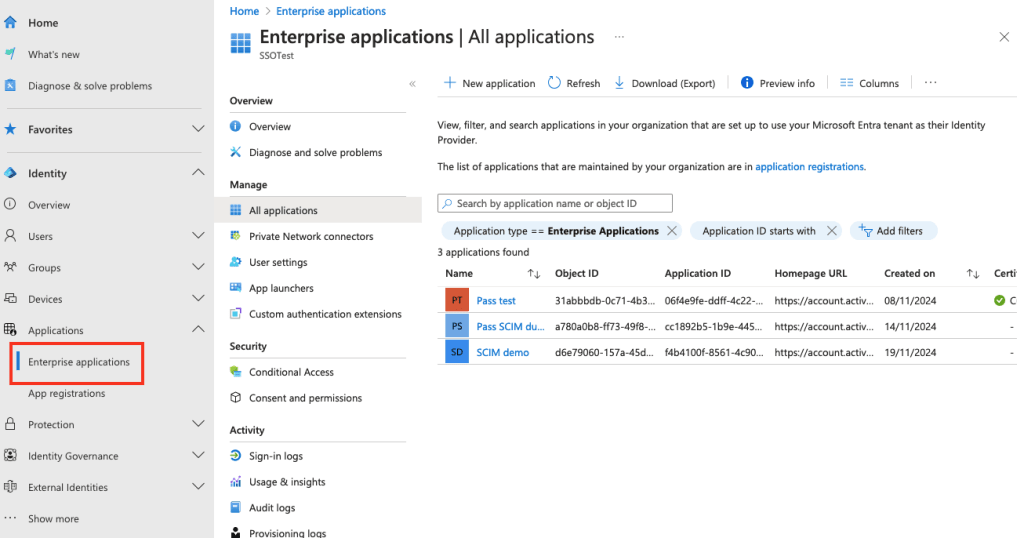This screenshot has height=538, width=1024.
Task: Select Conditional Access under Security
Action: click(291, 372)
